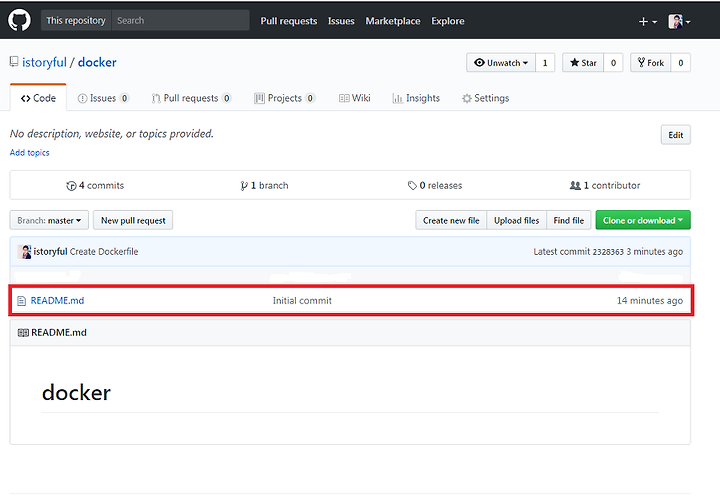Open the Insights tab
The image size is (720, 496).
click(x=416, y=98)
